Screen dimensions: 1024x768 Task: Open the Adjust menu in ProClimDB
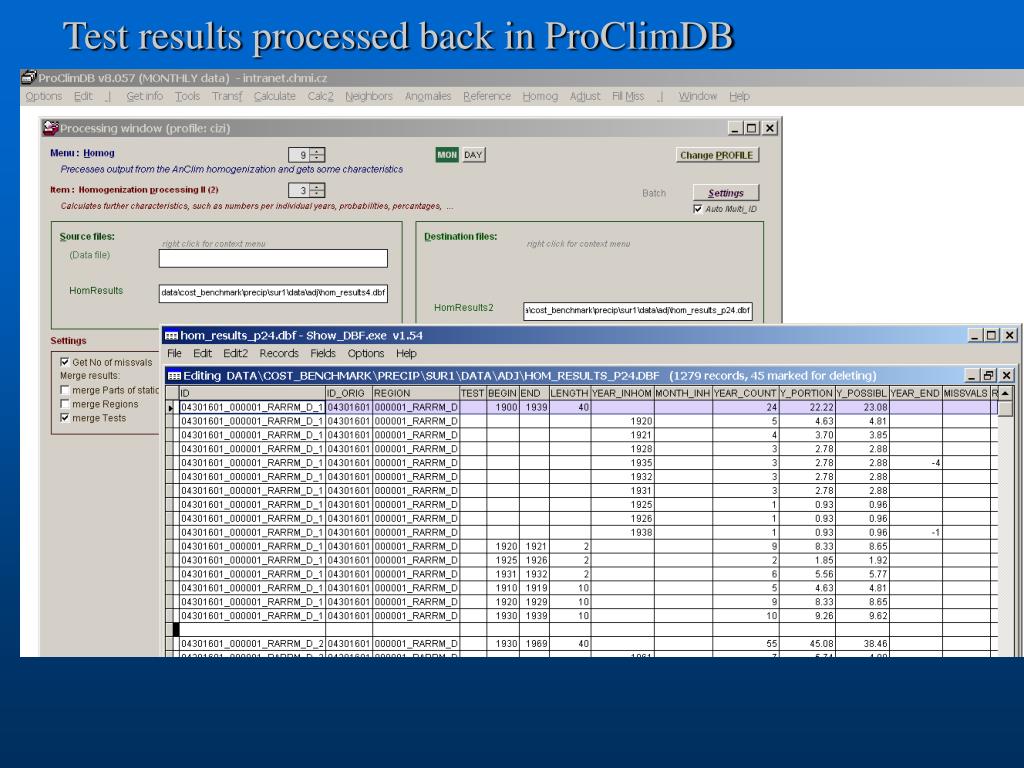(584, 96)
